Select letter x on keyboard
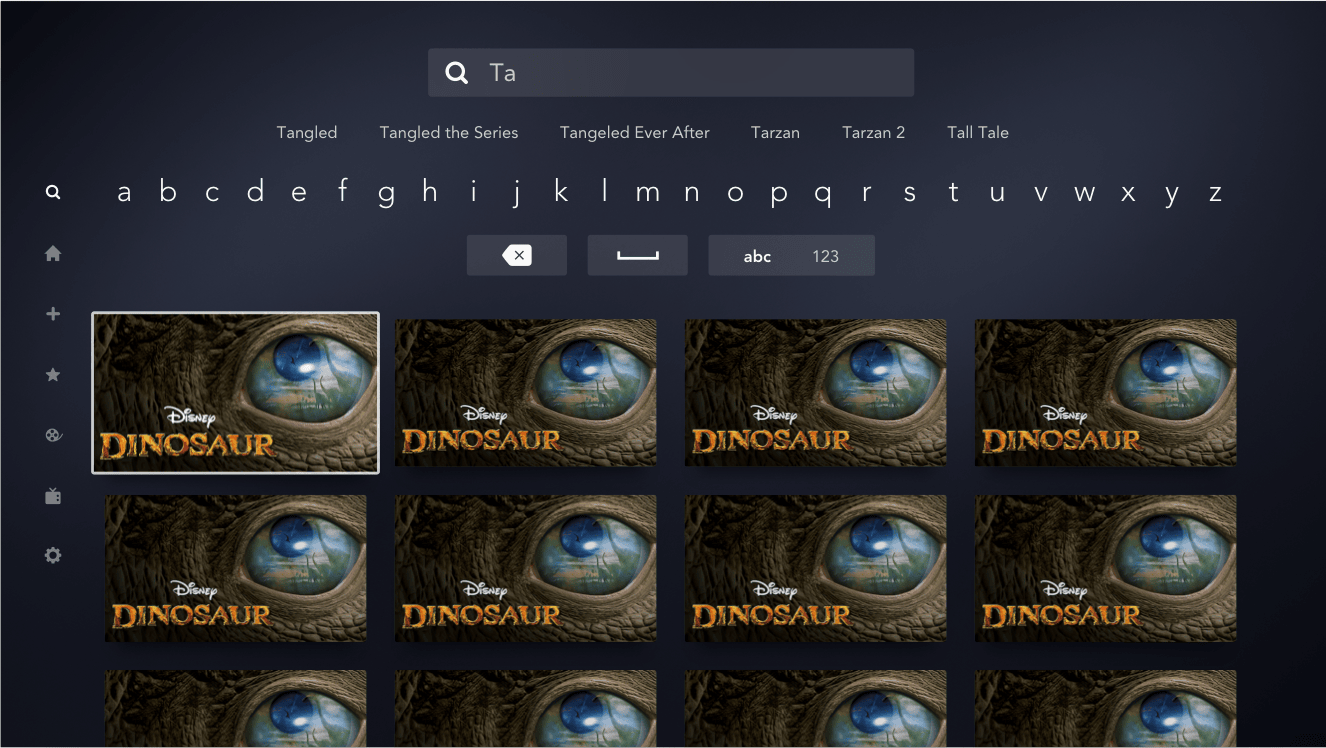The image size is (1326, 748). (x=1128, y=193)
